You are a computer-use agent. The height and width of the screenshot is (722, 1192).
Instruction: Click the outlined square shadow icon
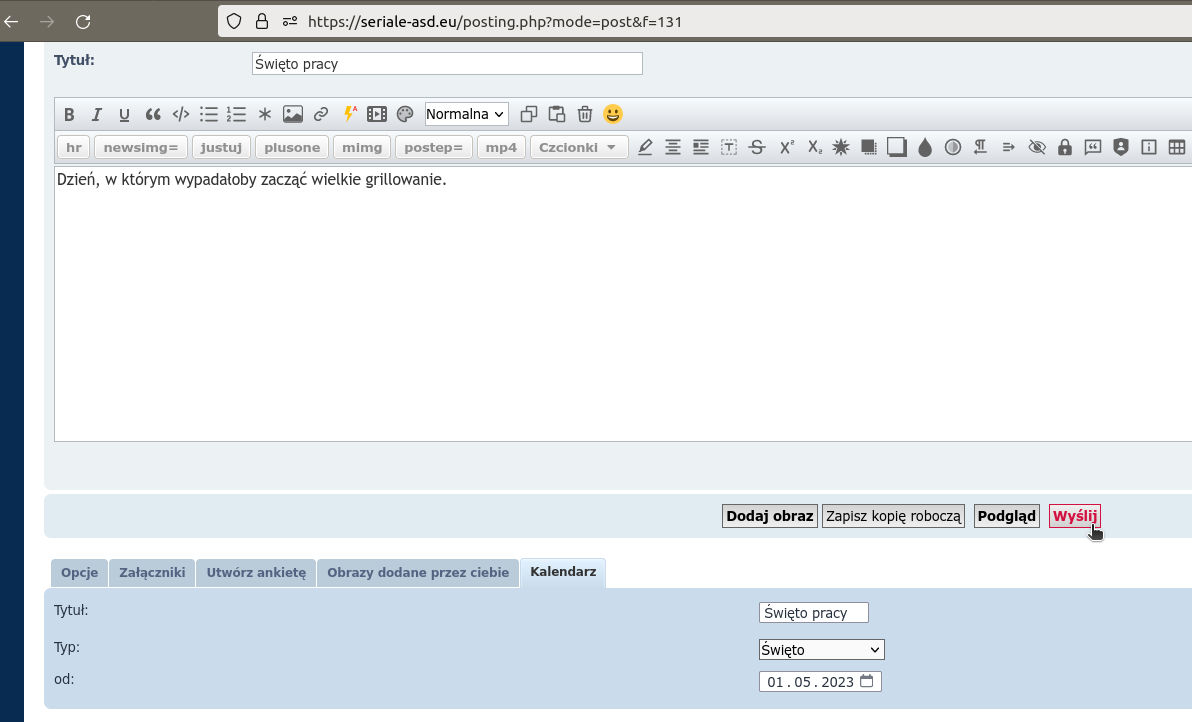tap(897, 147)
